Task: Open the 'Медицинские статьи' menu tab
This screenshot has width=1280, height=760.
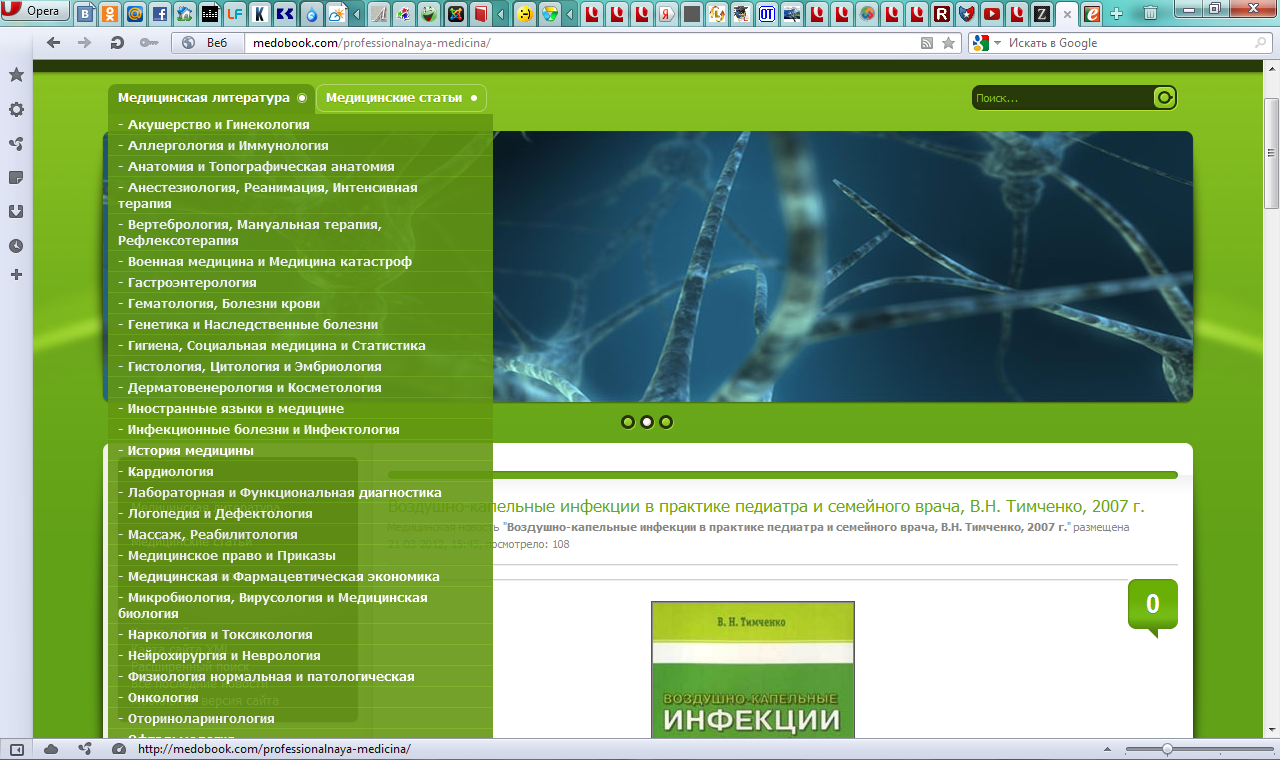Action: coord(401,98)
